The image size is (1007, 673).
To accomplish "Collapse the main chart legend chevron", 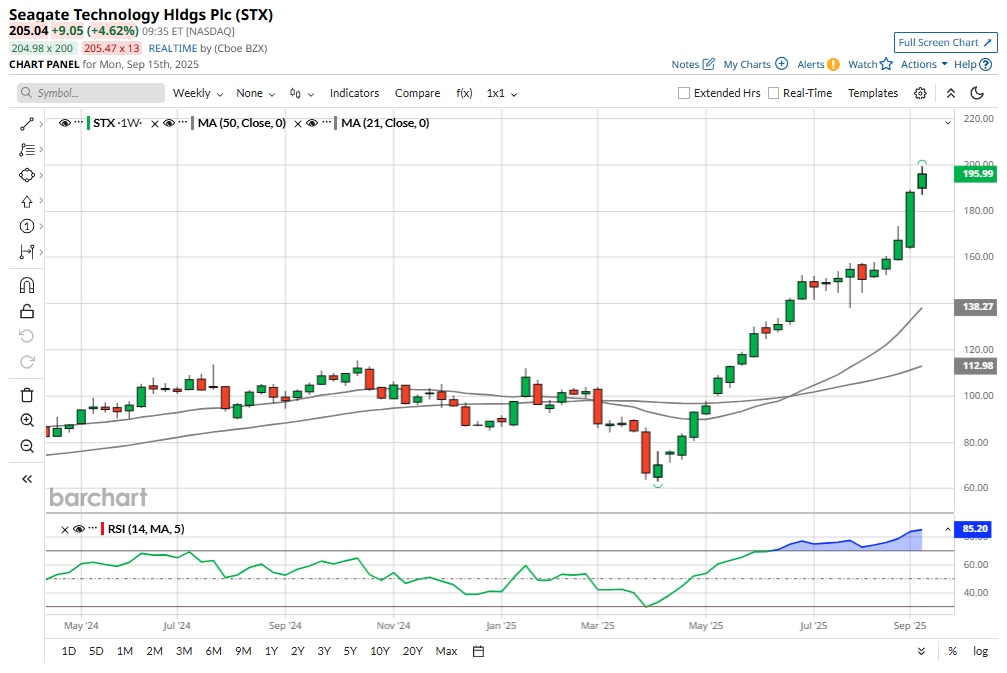I will point(948,123).
